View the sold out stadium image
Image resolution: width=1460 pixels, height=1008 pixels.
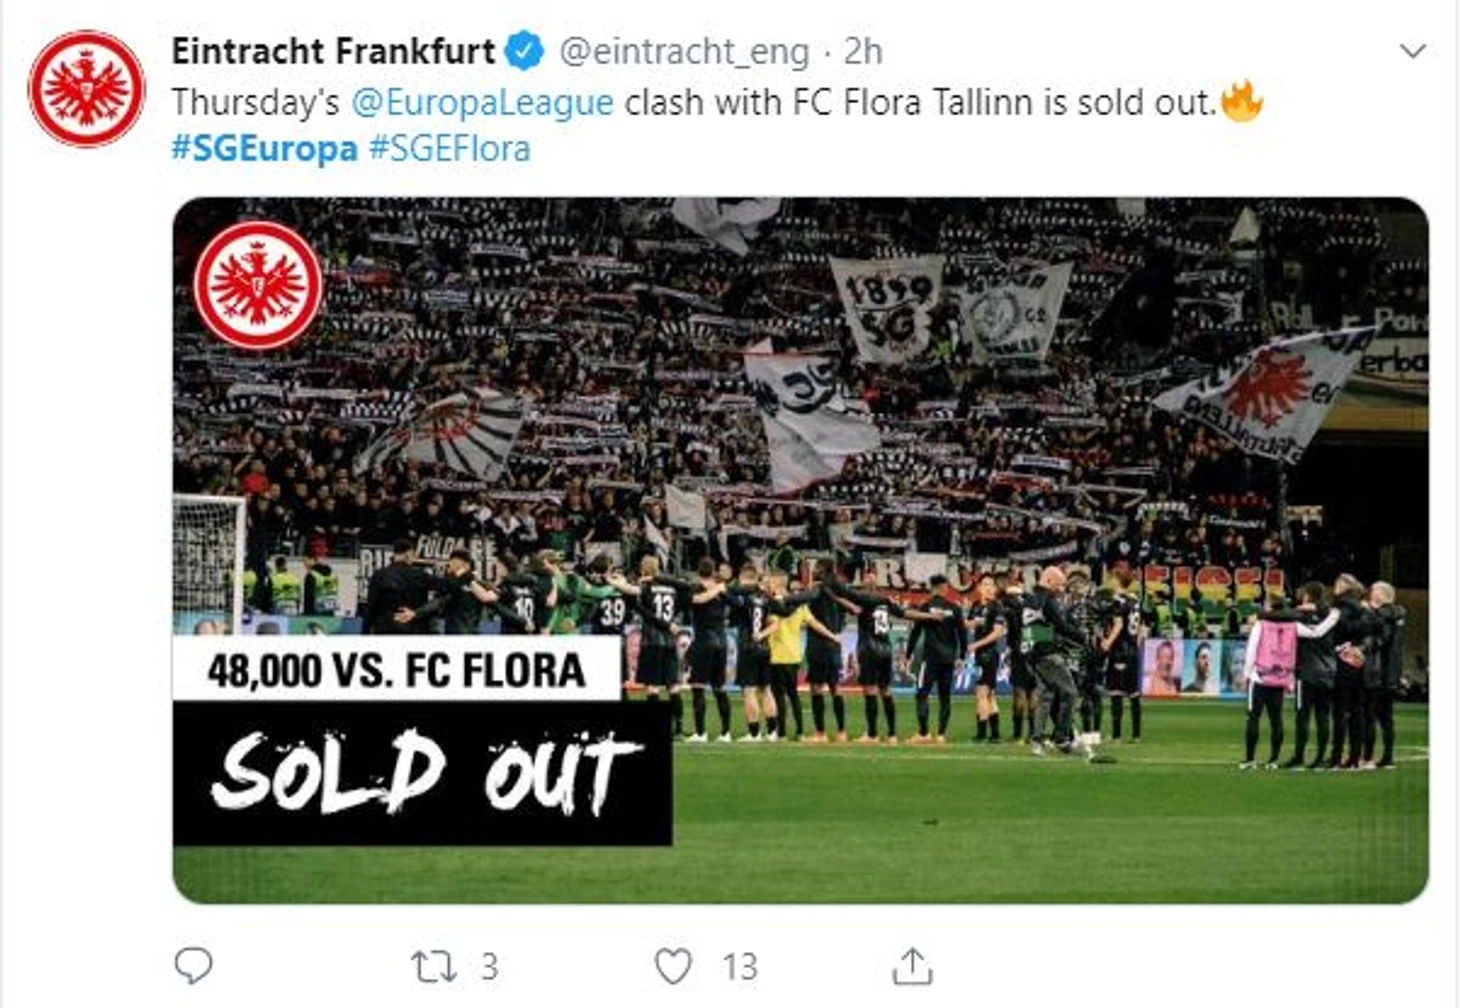coord(800,550)
